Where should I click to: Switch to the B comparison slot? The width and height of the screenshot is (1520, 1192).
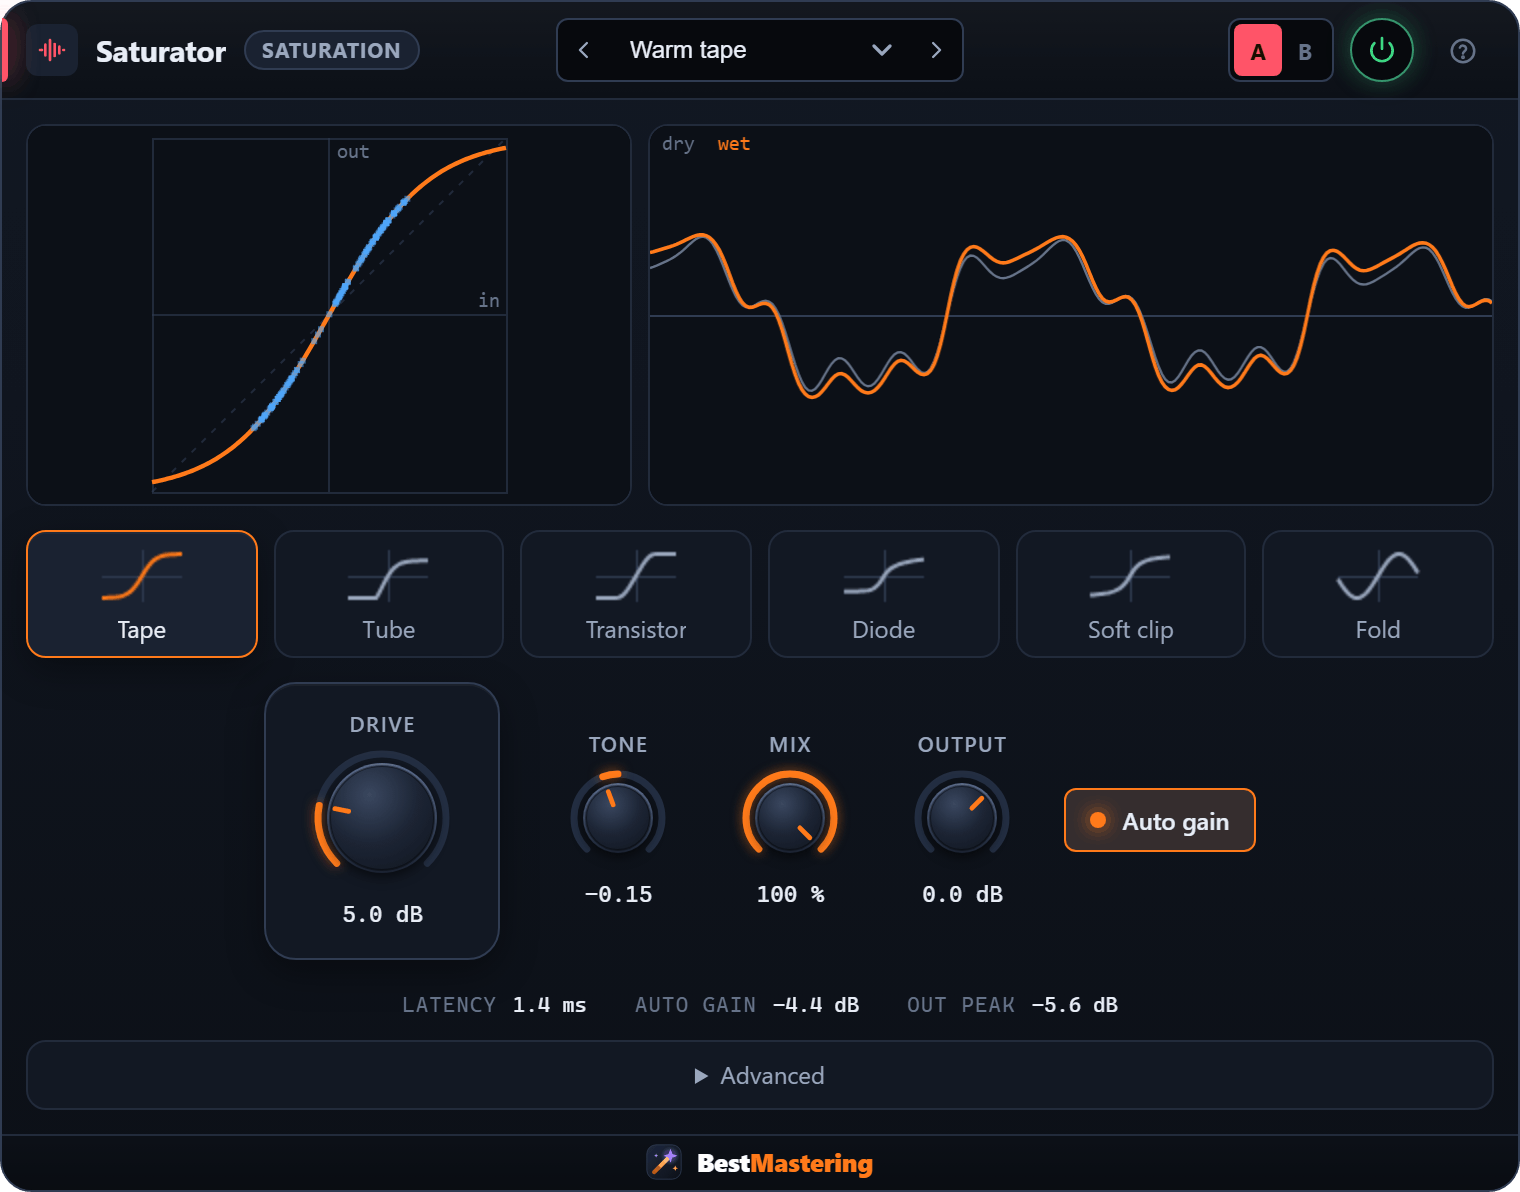(x=1305, y=51)
